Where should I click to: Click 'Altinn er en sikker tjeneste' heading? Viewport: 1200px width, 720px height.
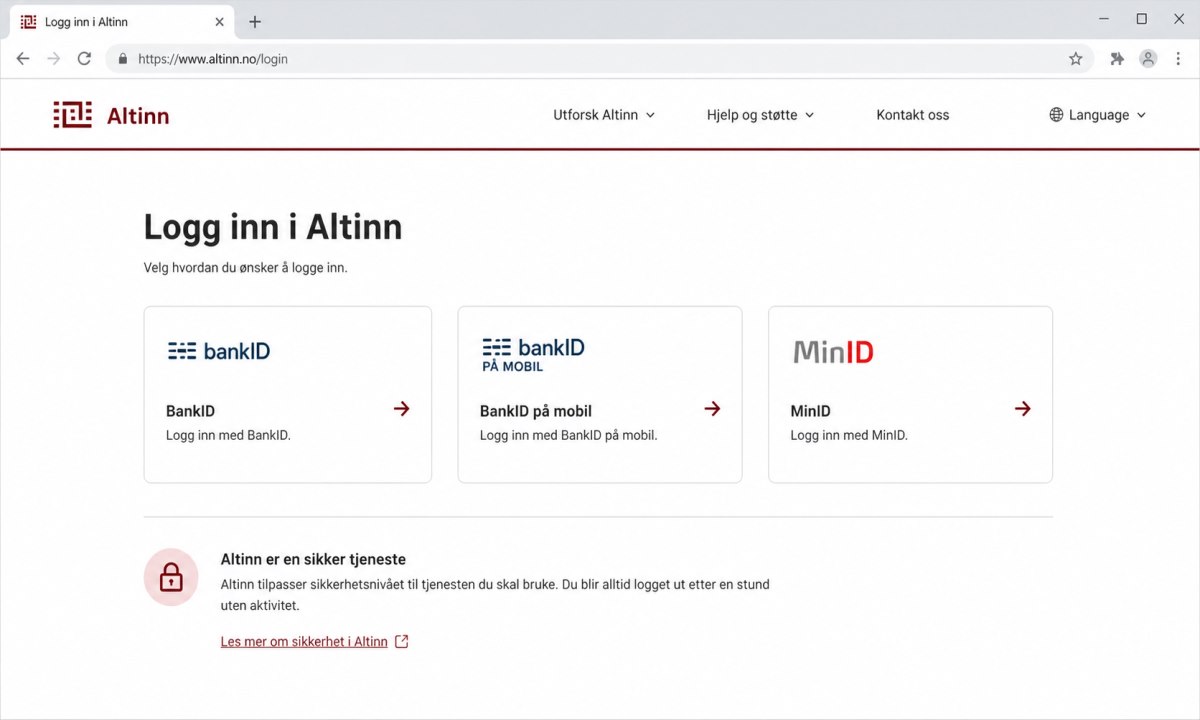point(313,559)
